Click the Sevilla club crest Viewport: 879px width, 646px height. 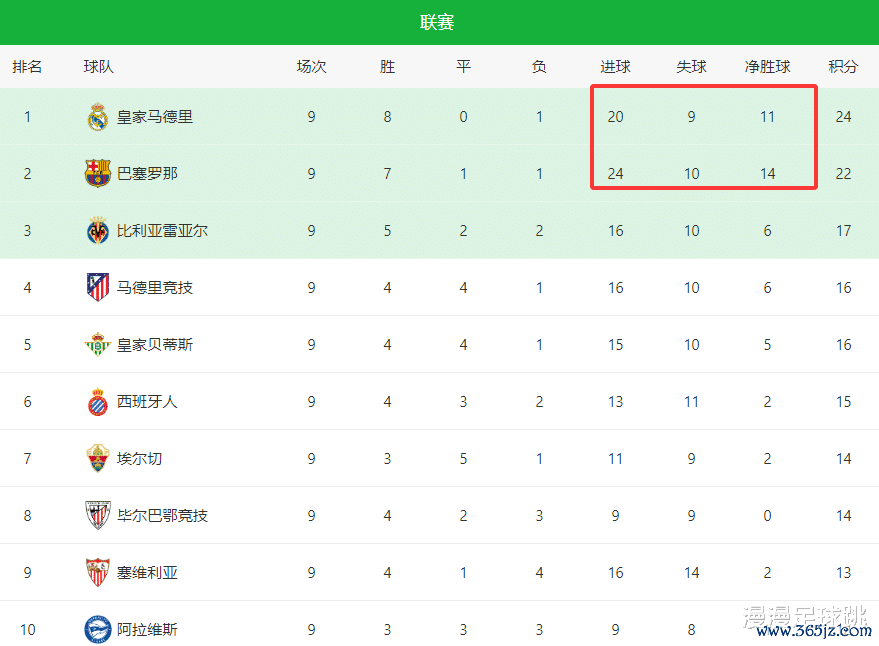tap(97, 573)
